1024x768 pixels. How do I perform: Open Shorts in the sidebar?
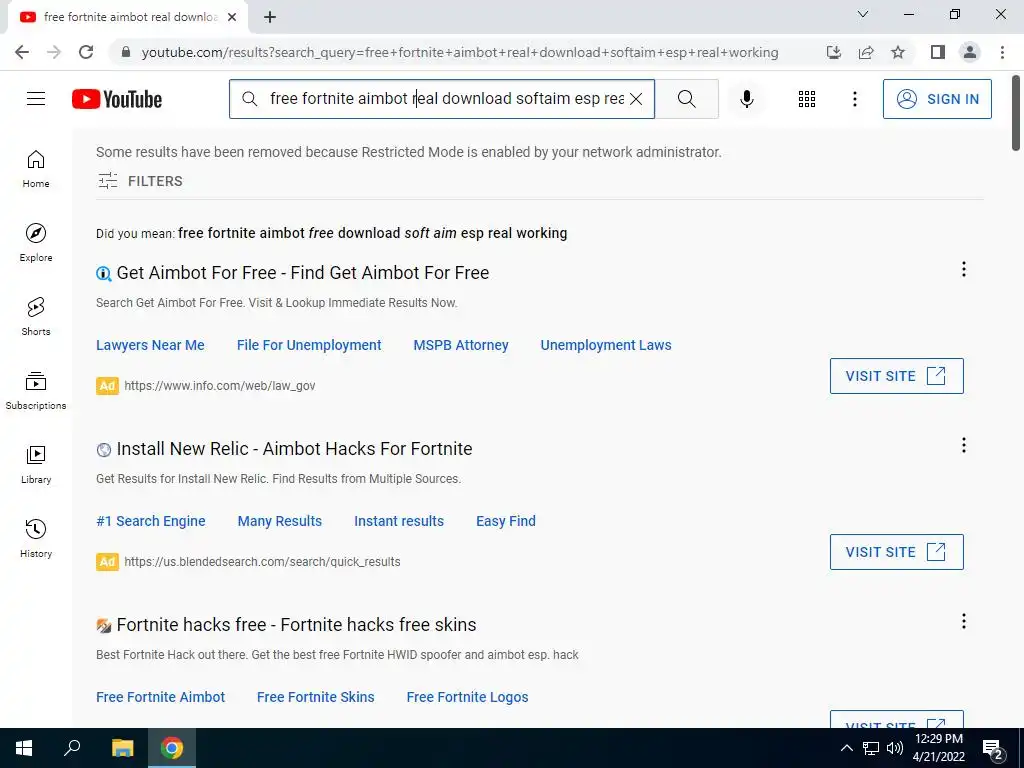tap(36, 316)
